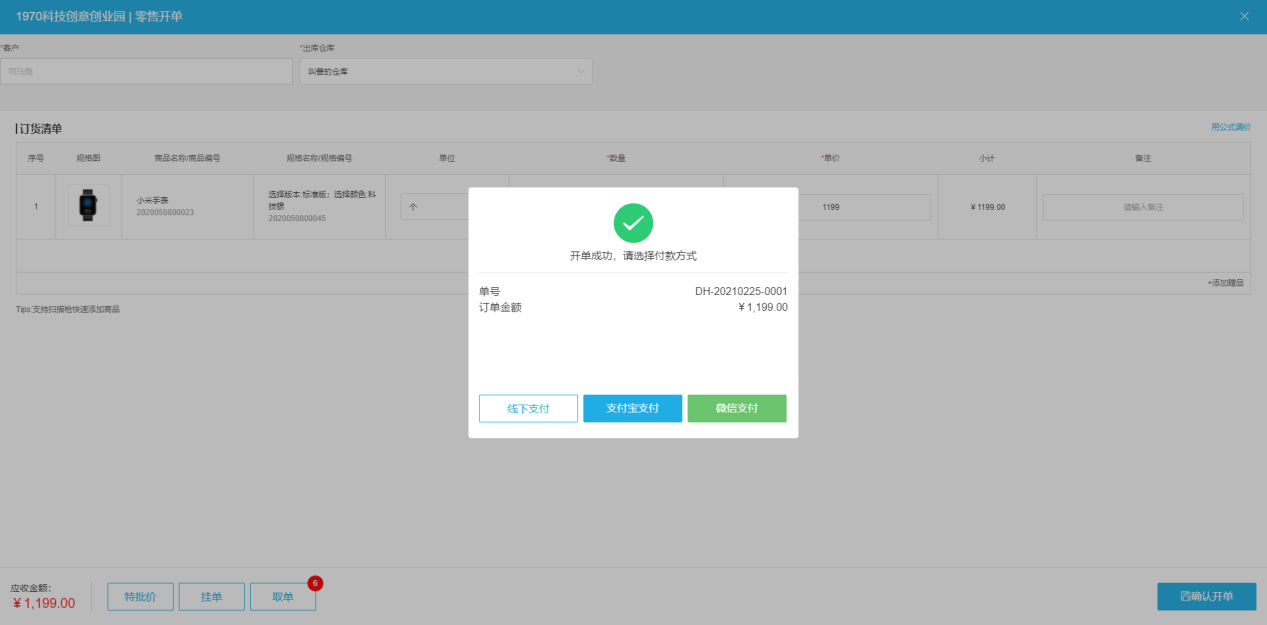This screenshot has width=1267, height=625.
Task: Focus the 备注 remarks input box
Action: pyautogui.click(x=1143, y=207)
